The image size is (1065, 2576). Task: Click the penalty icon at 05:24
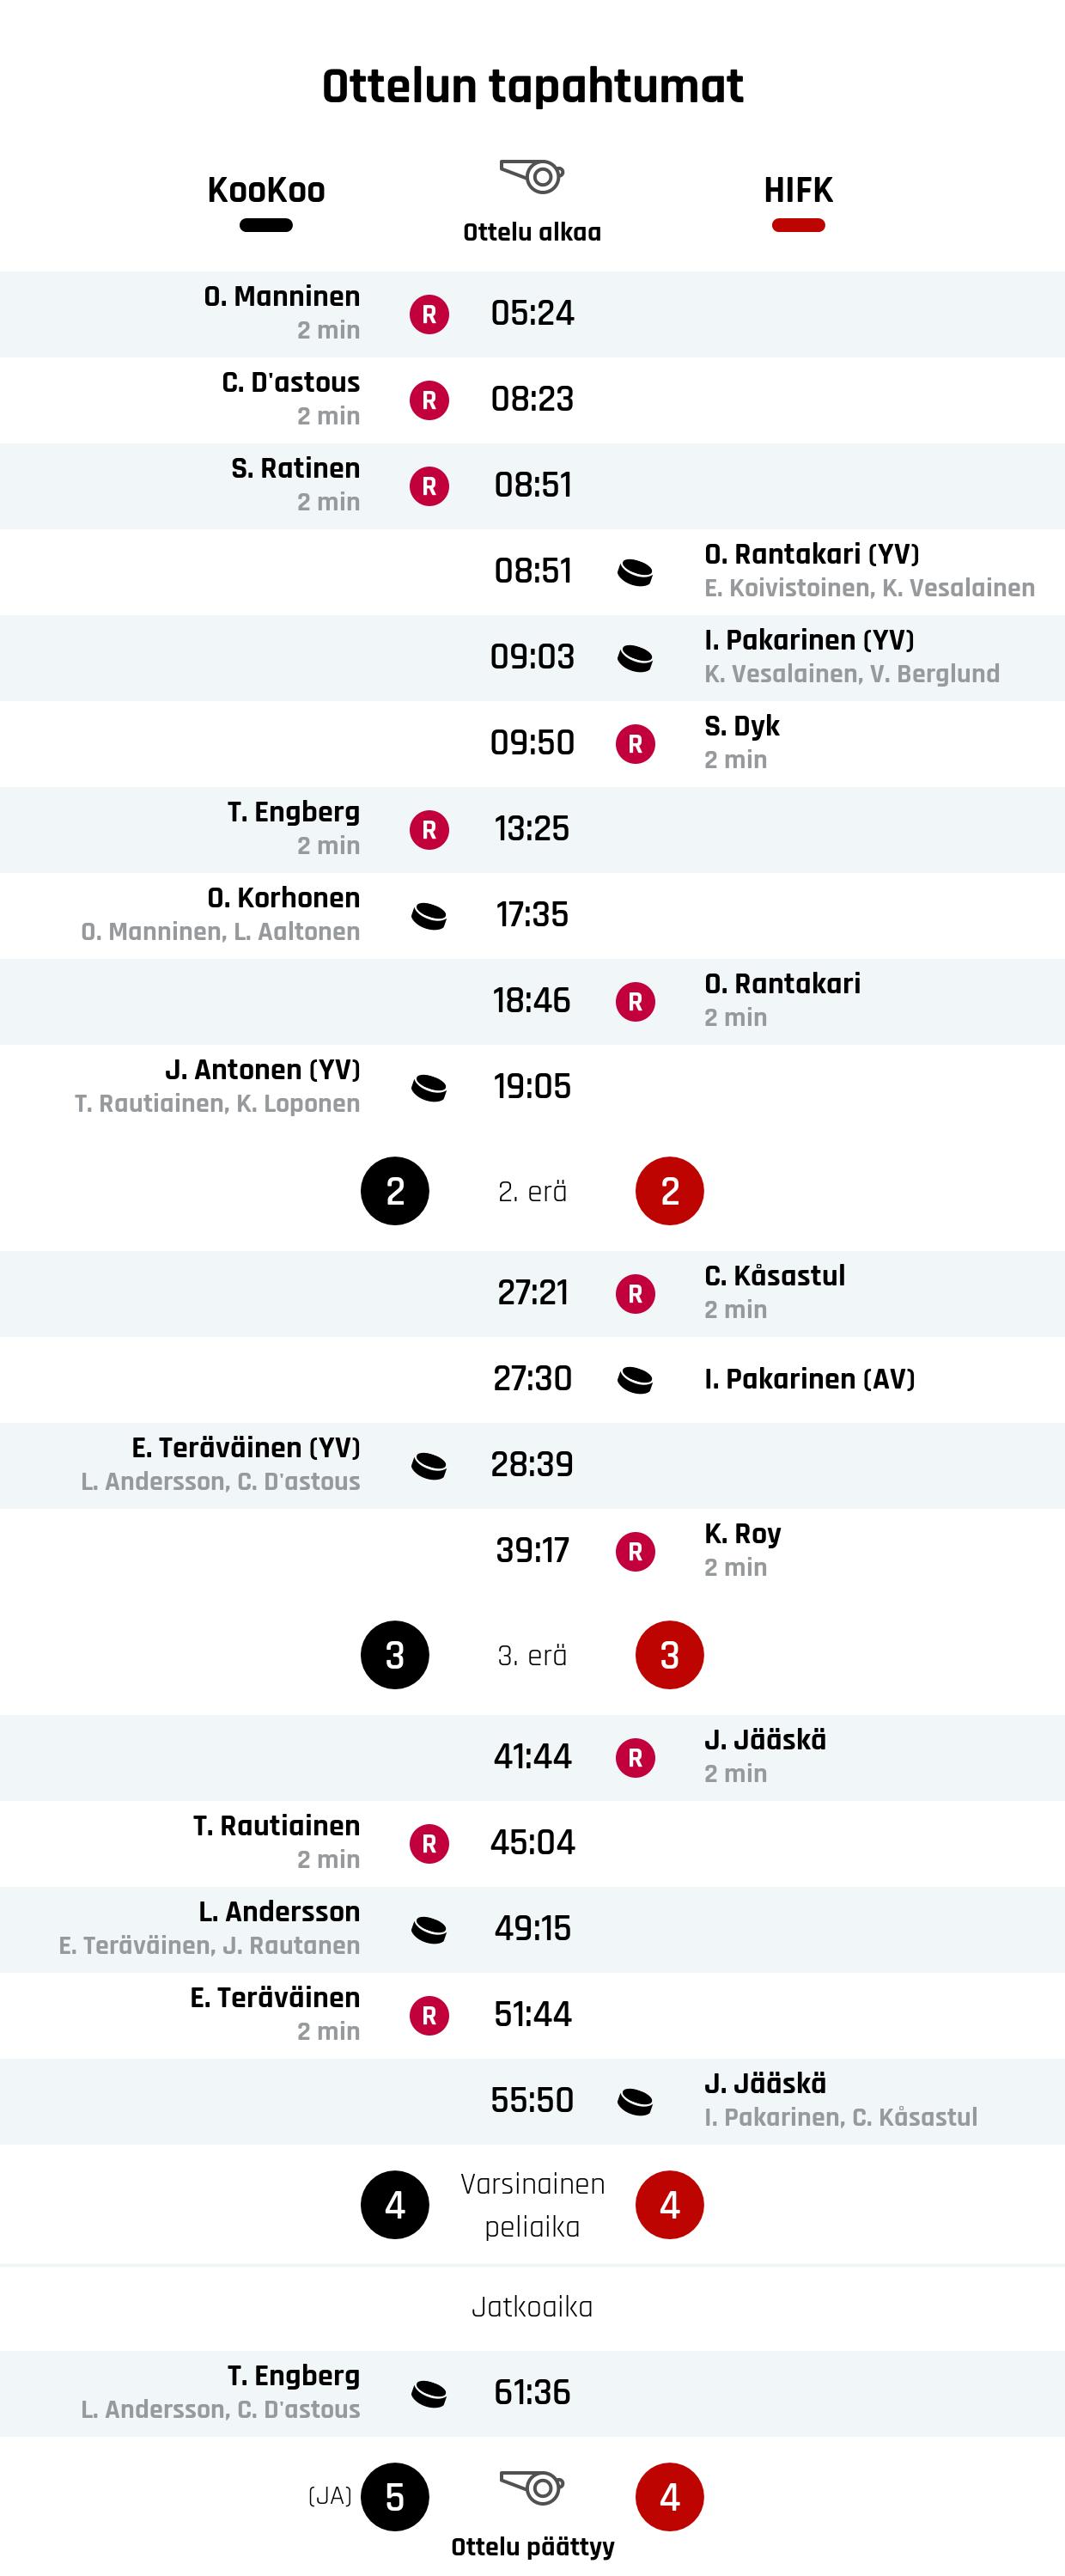[429, 314]
